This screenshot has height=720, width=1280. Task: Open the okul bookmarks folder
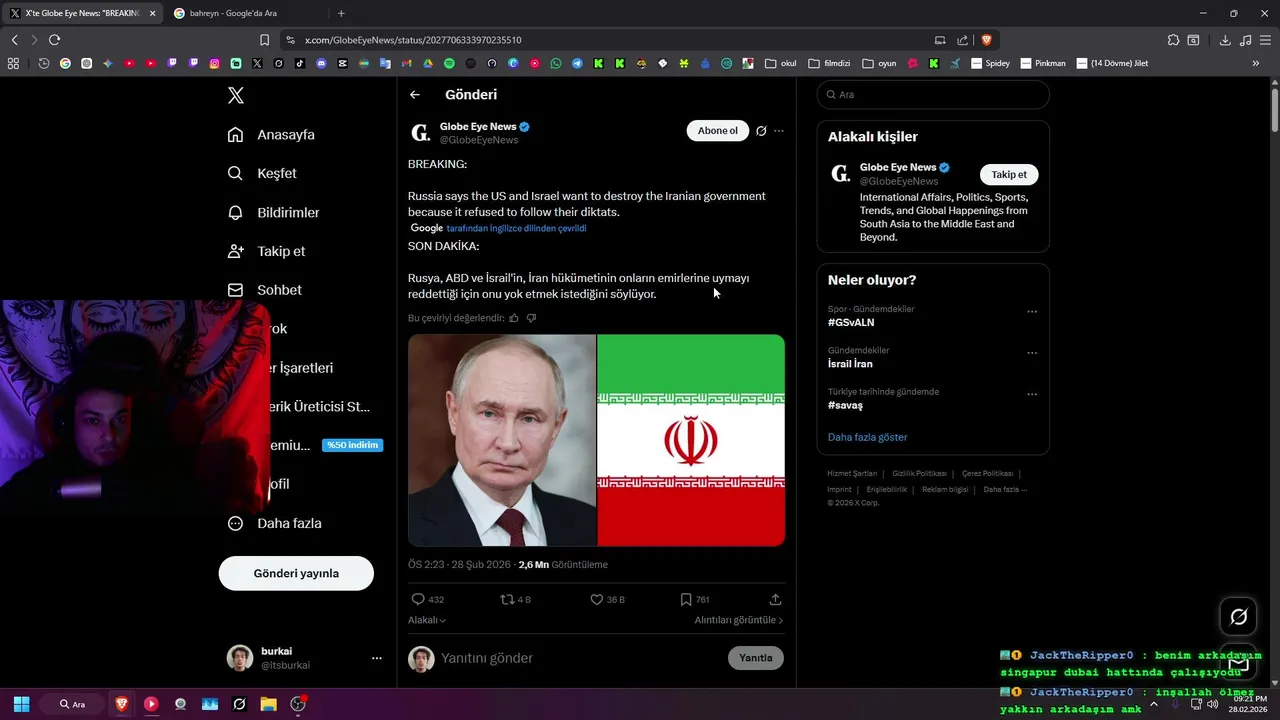(x=781, y=63)
